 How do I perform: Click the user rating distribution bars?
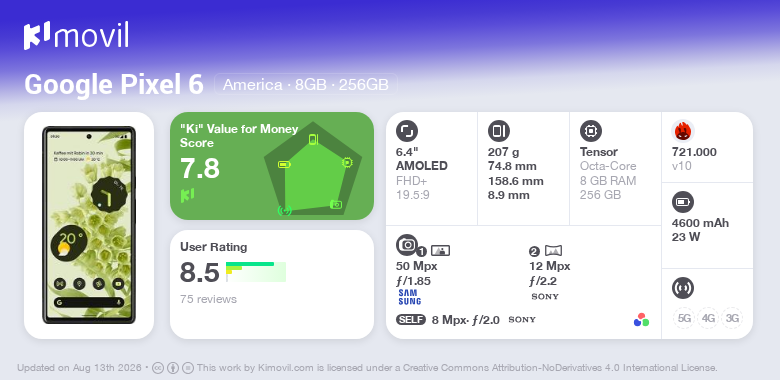click(x=256, y=272)
